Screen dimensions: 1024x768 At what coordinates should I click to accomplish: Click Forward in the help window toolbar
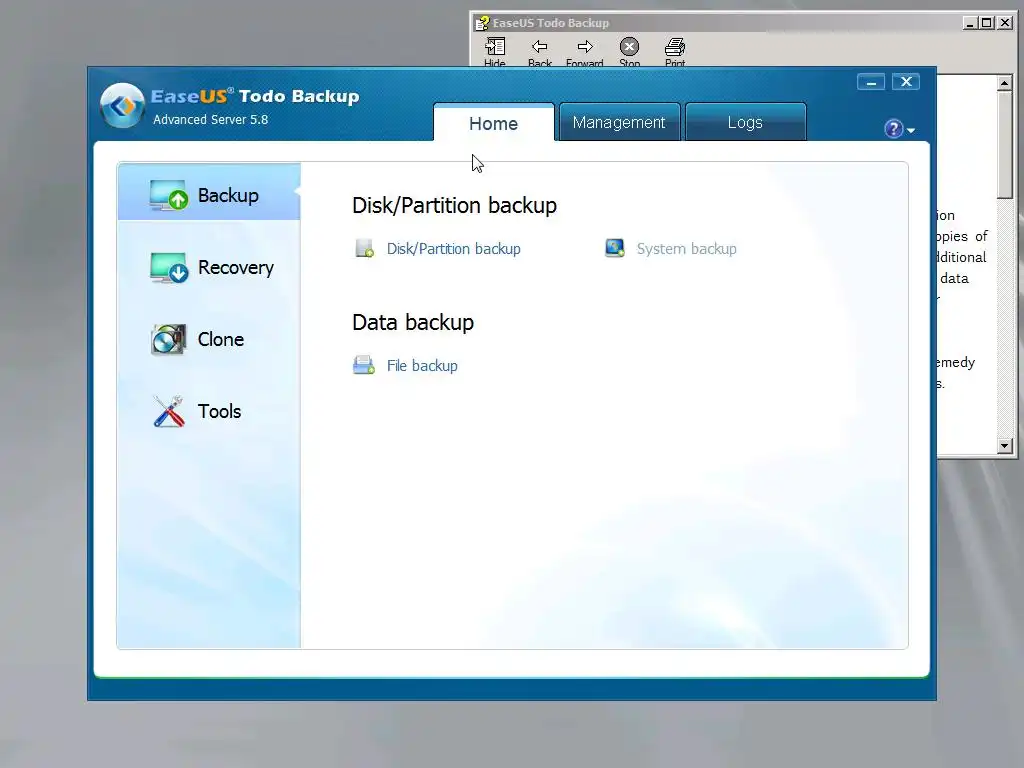[x=584, y=52]
